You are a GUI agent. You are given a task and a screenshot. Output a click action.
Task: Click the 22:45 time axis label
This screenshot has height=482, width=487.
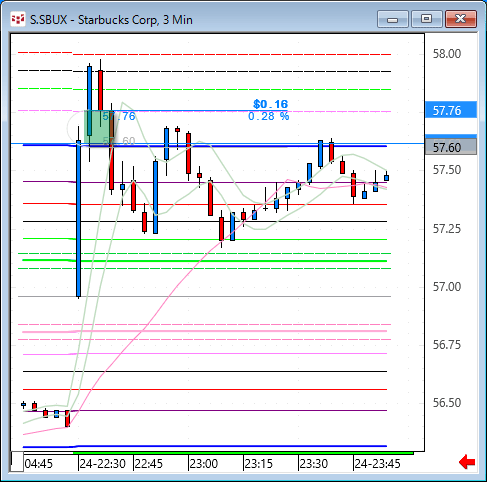[149, 463]
